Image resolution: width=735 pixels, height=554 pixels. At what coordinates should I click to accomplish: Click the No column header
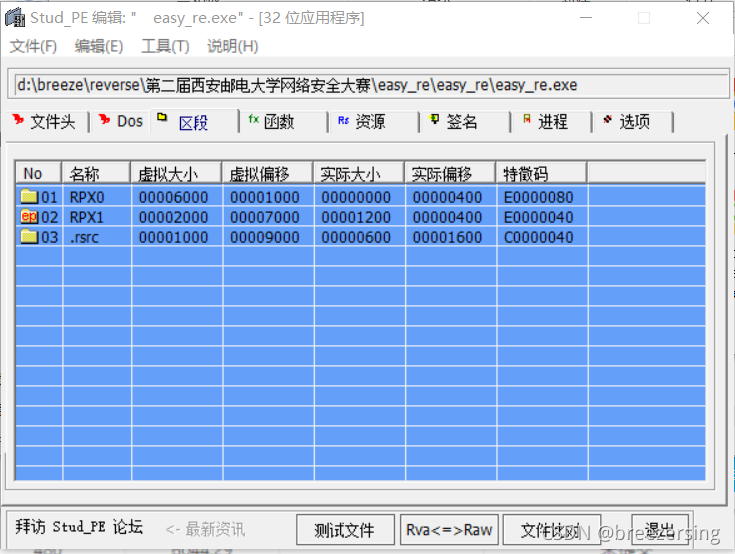click(x=38, y=173)
